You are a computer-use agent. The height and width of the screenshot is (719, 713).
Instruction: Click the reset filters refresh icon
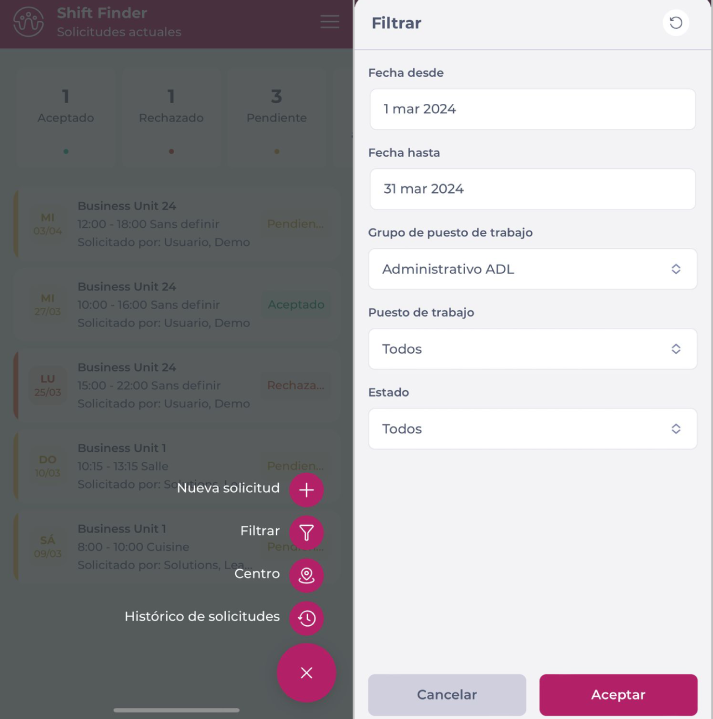click(x=675, y=22)
